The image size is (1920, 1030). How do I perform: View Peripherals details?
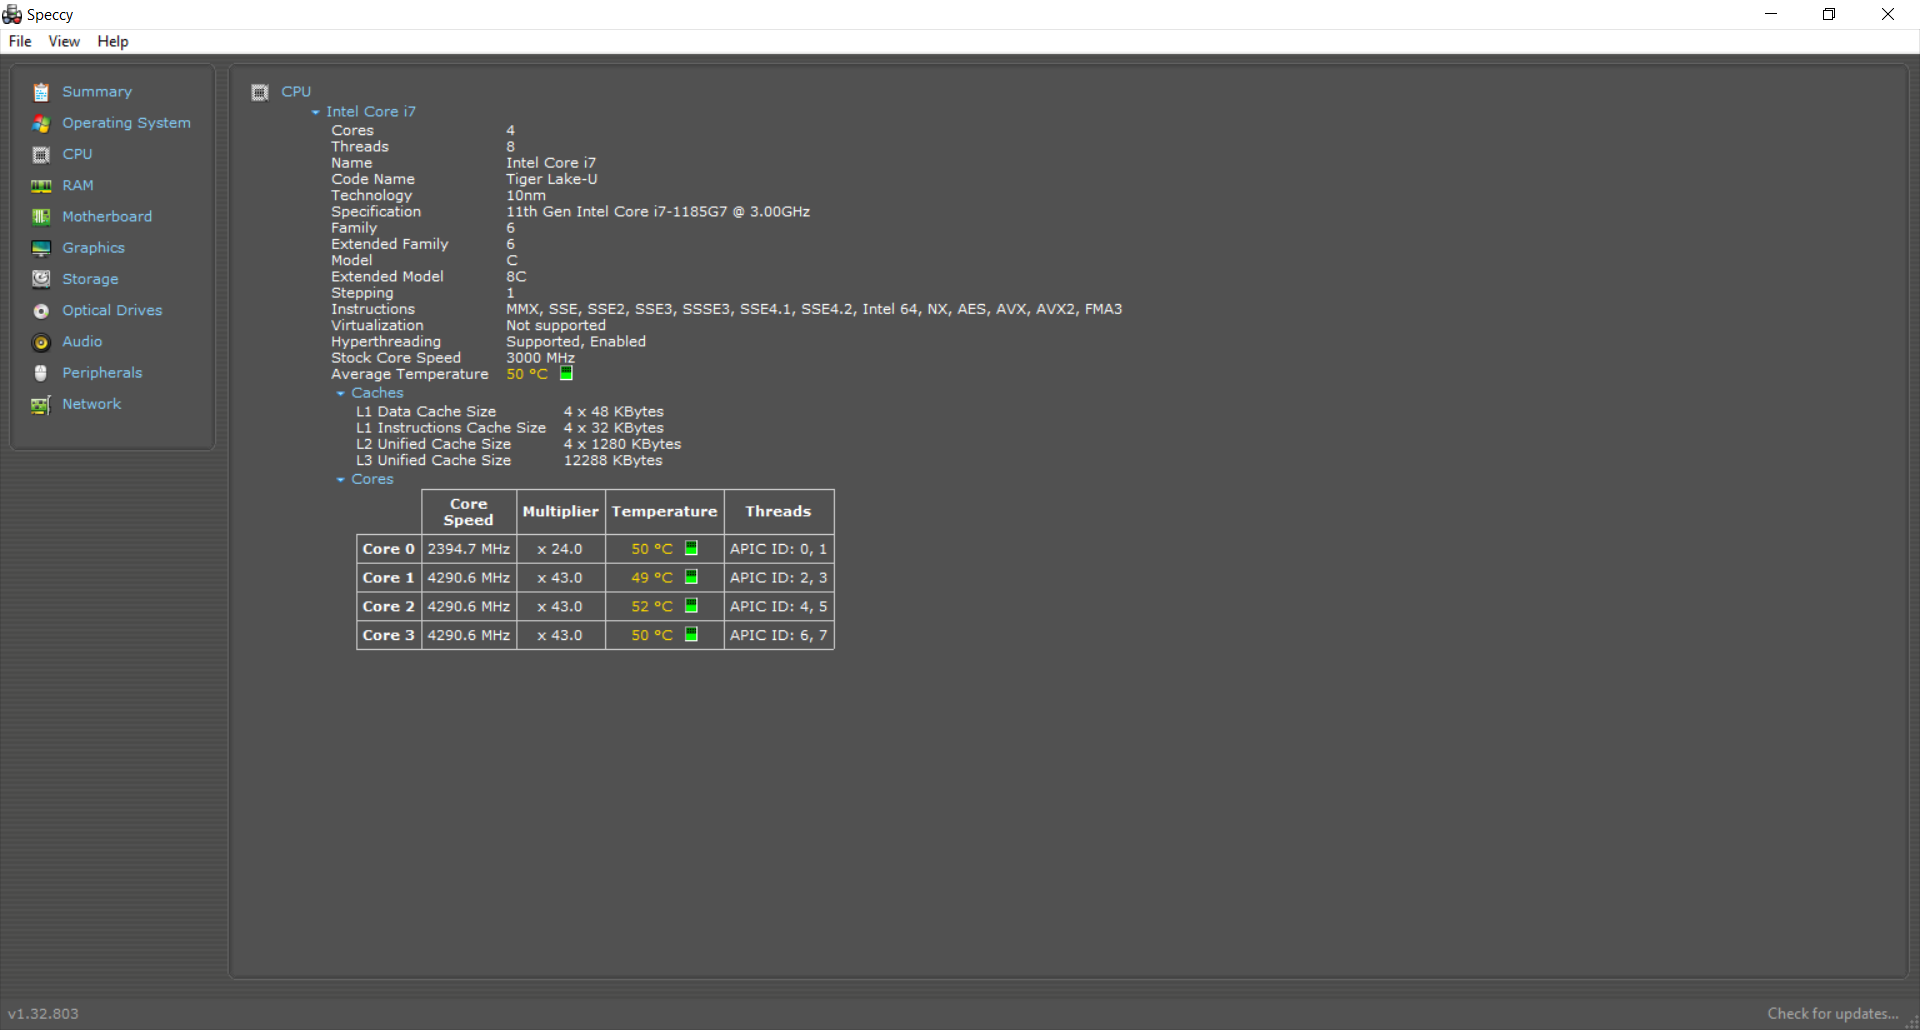point(102,372)
